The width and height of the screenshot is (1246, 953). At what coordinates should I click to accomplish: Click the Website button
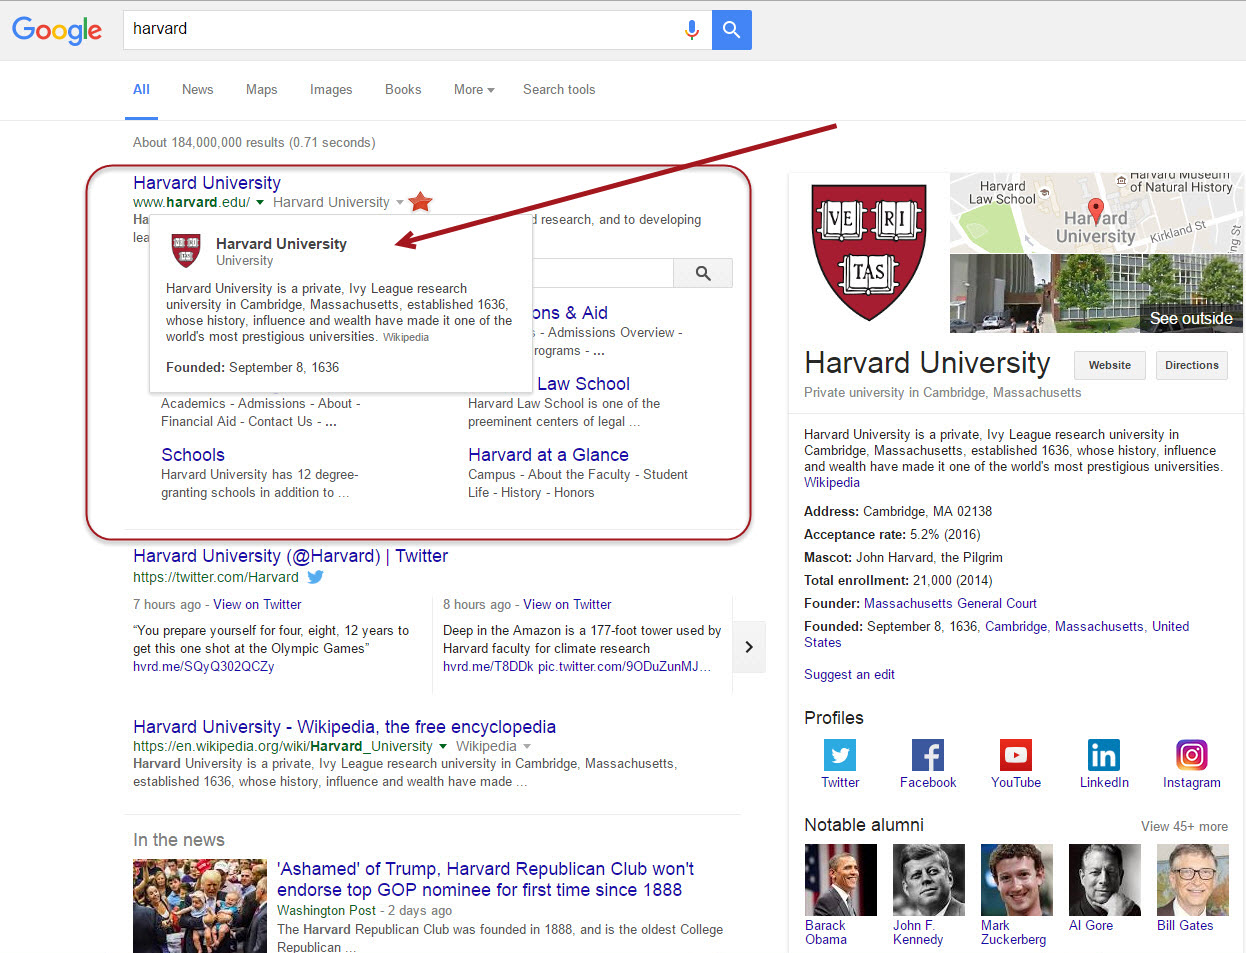tap(1109, 365)
